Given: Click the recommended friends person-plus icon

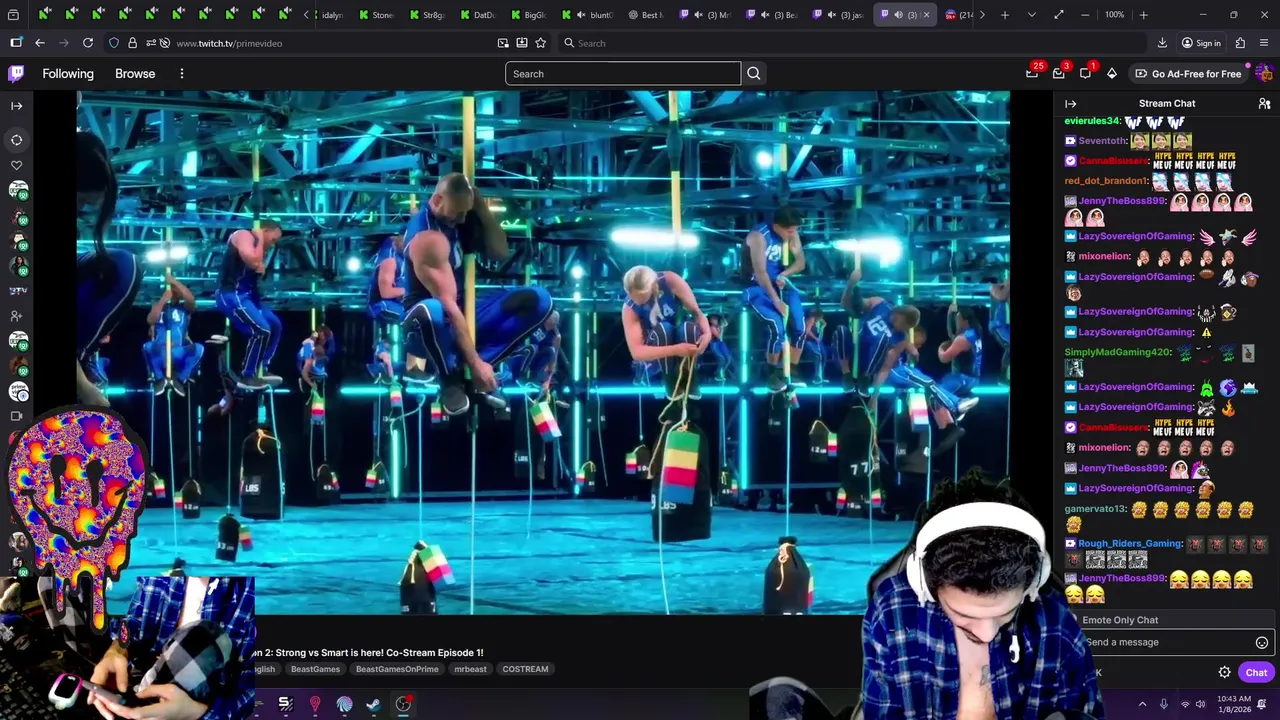Looking at the screenshot, I should (x=16, y=316).
